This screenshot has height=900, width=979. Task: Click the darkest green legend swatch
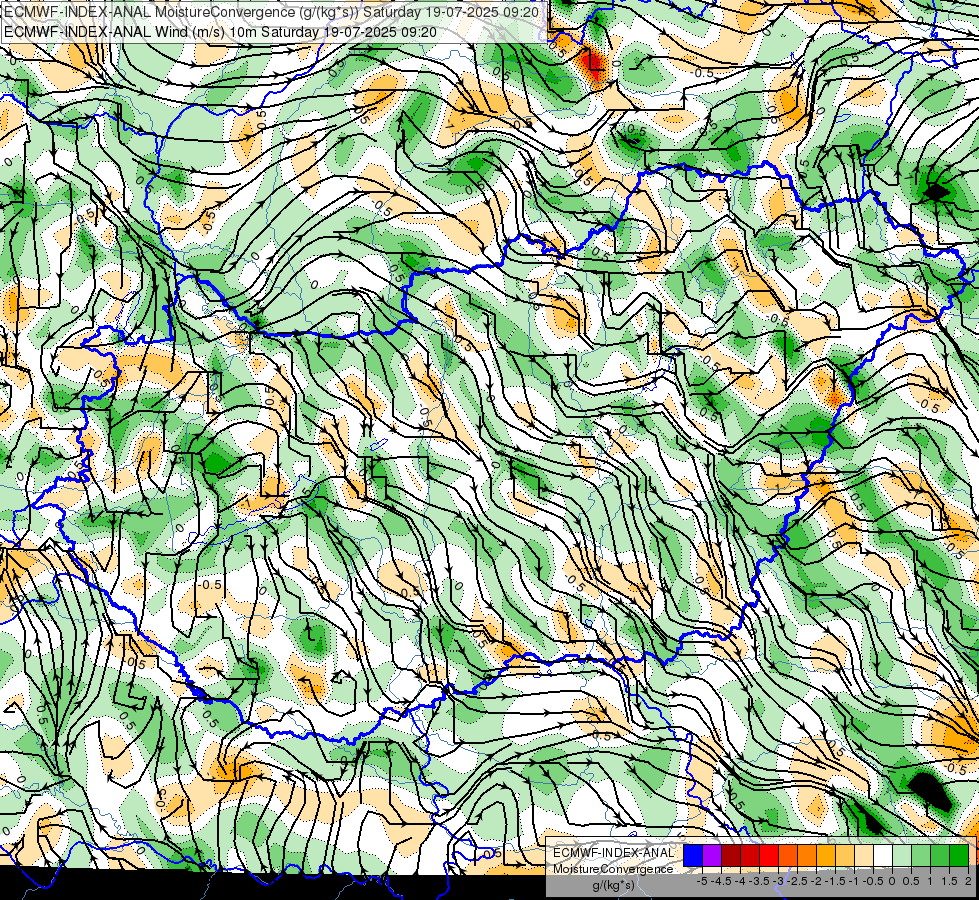pyautogui.click(x=959, y=855)
